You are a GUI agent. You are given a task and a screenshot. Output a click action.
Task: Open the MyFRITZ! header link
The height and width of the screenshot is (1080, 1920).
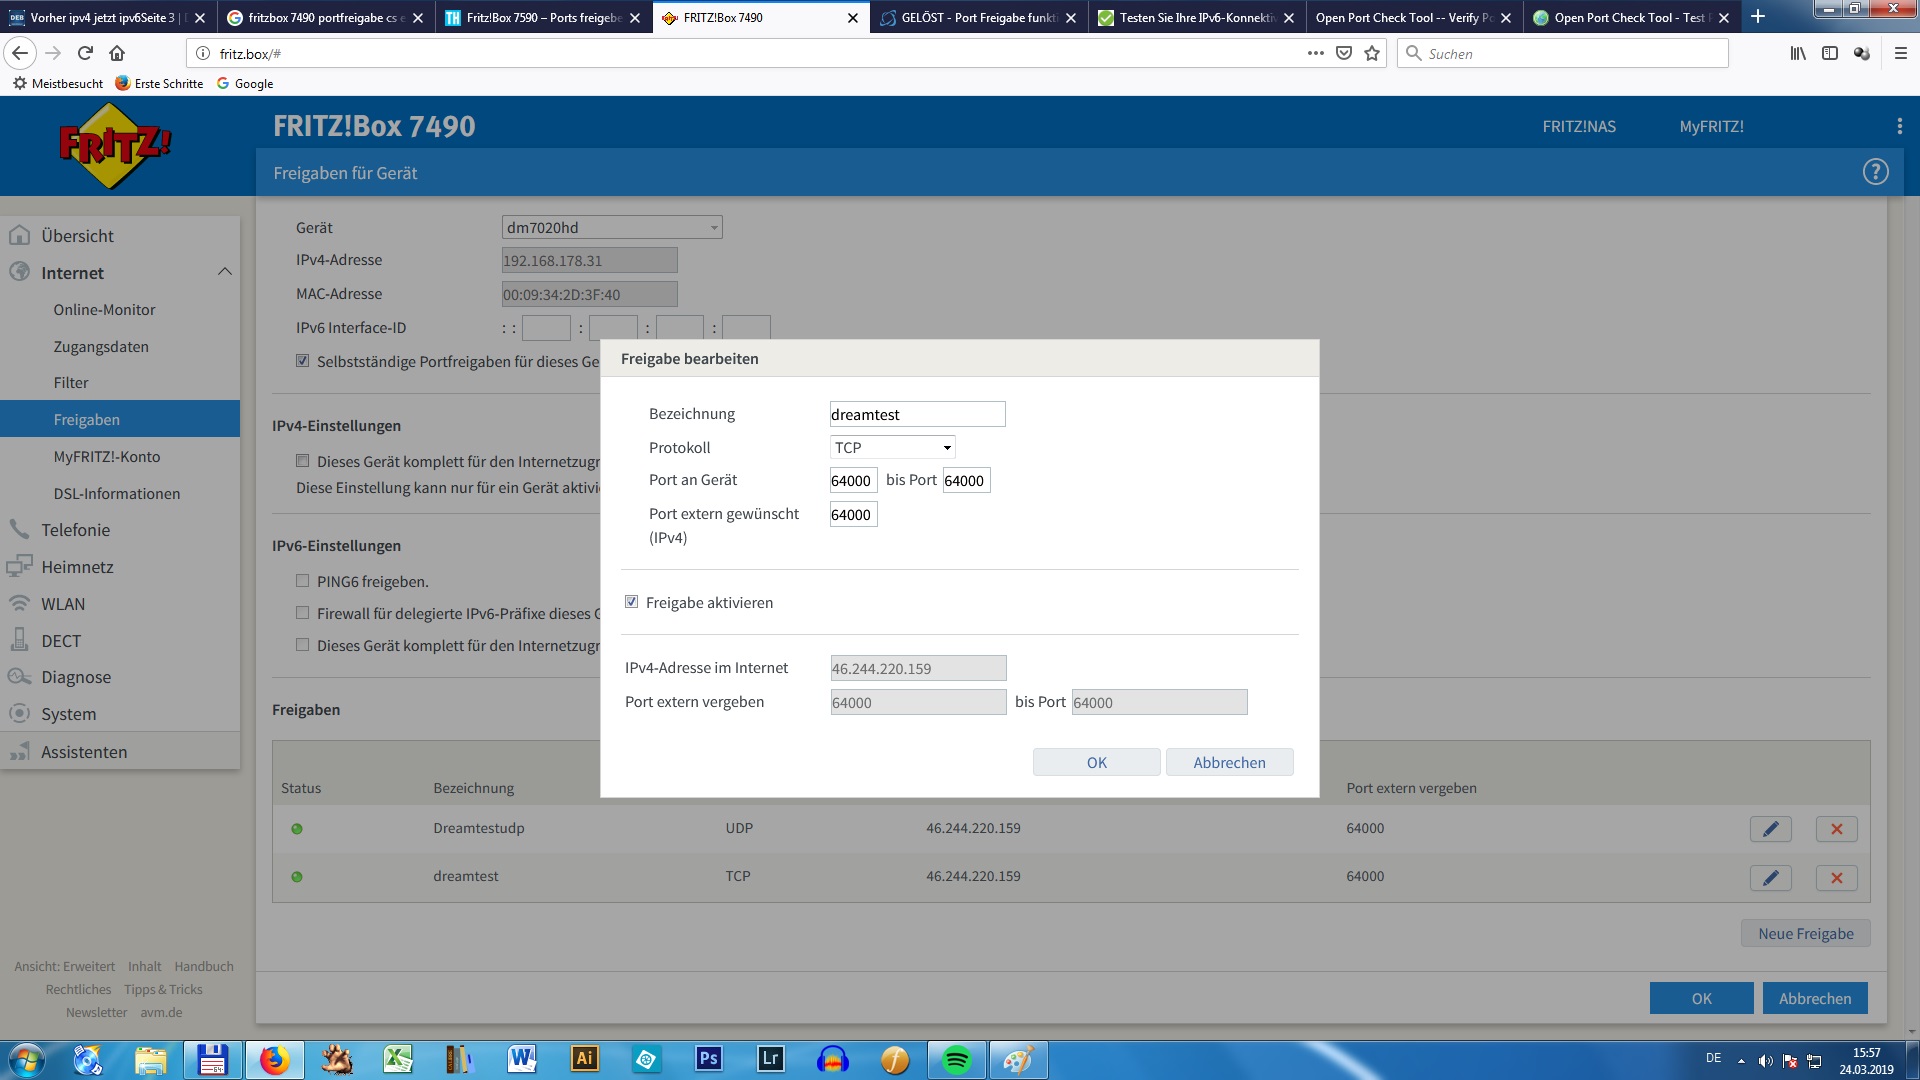(x=1711, y=126)
